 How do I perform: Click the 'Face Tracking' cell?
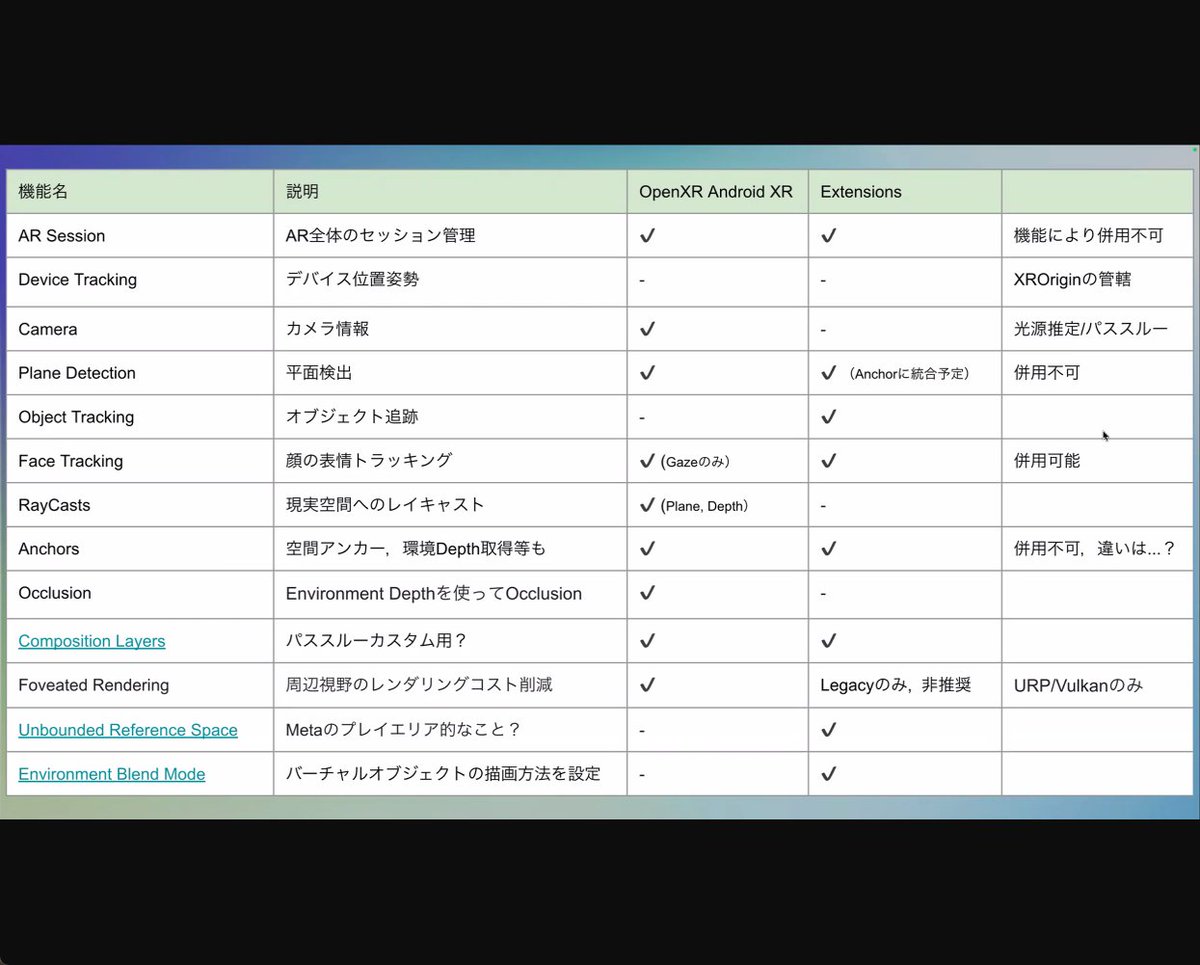(x=140, y=461)
